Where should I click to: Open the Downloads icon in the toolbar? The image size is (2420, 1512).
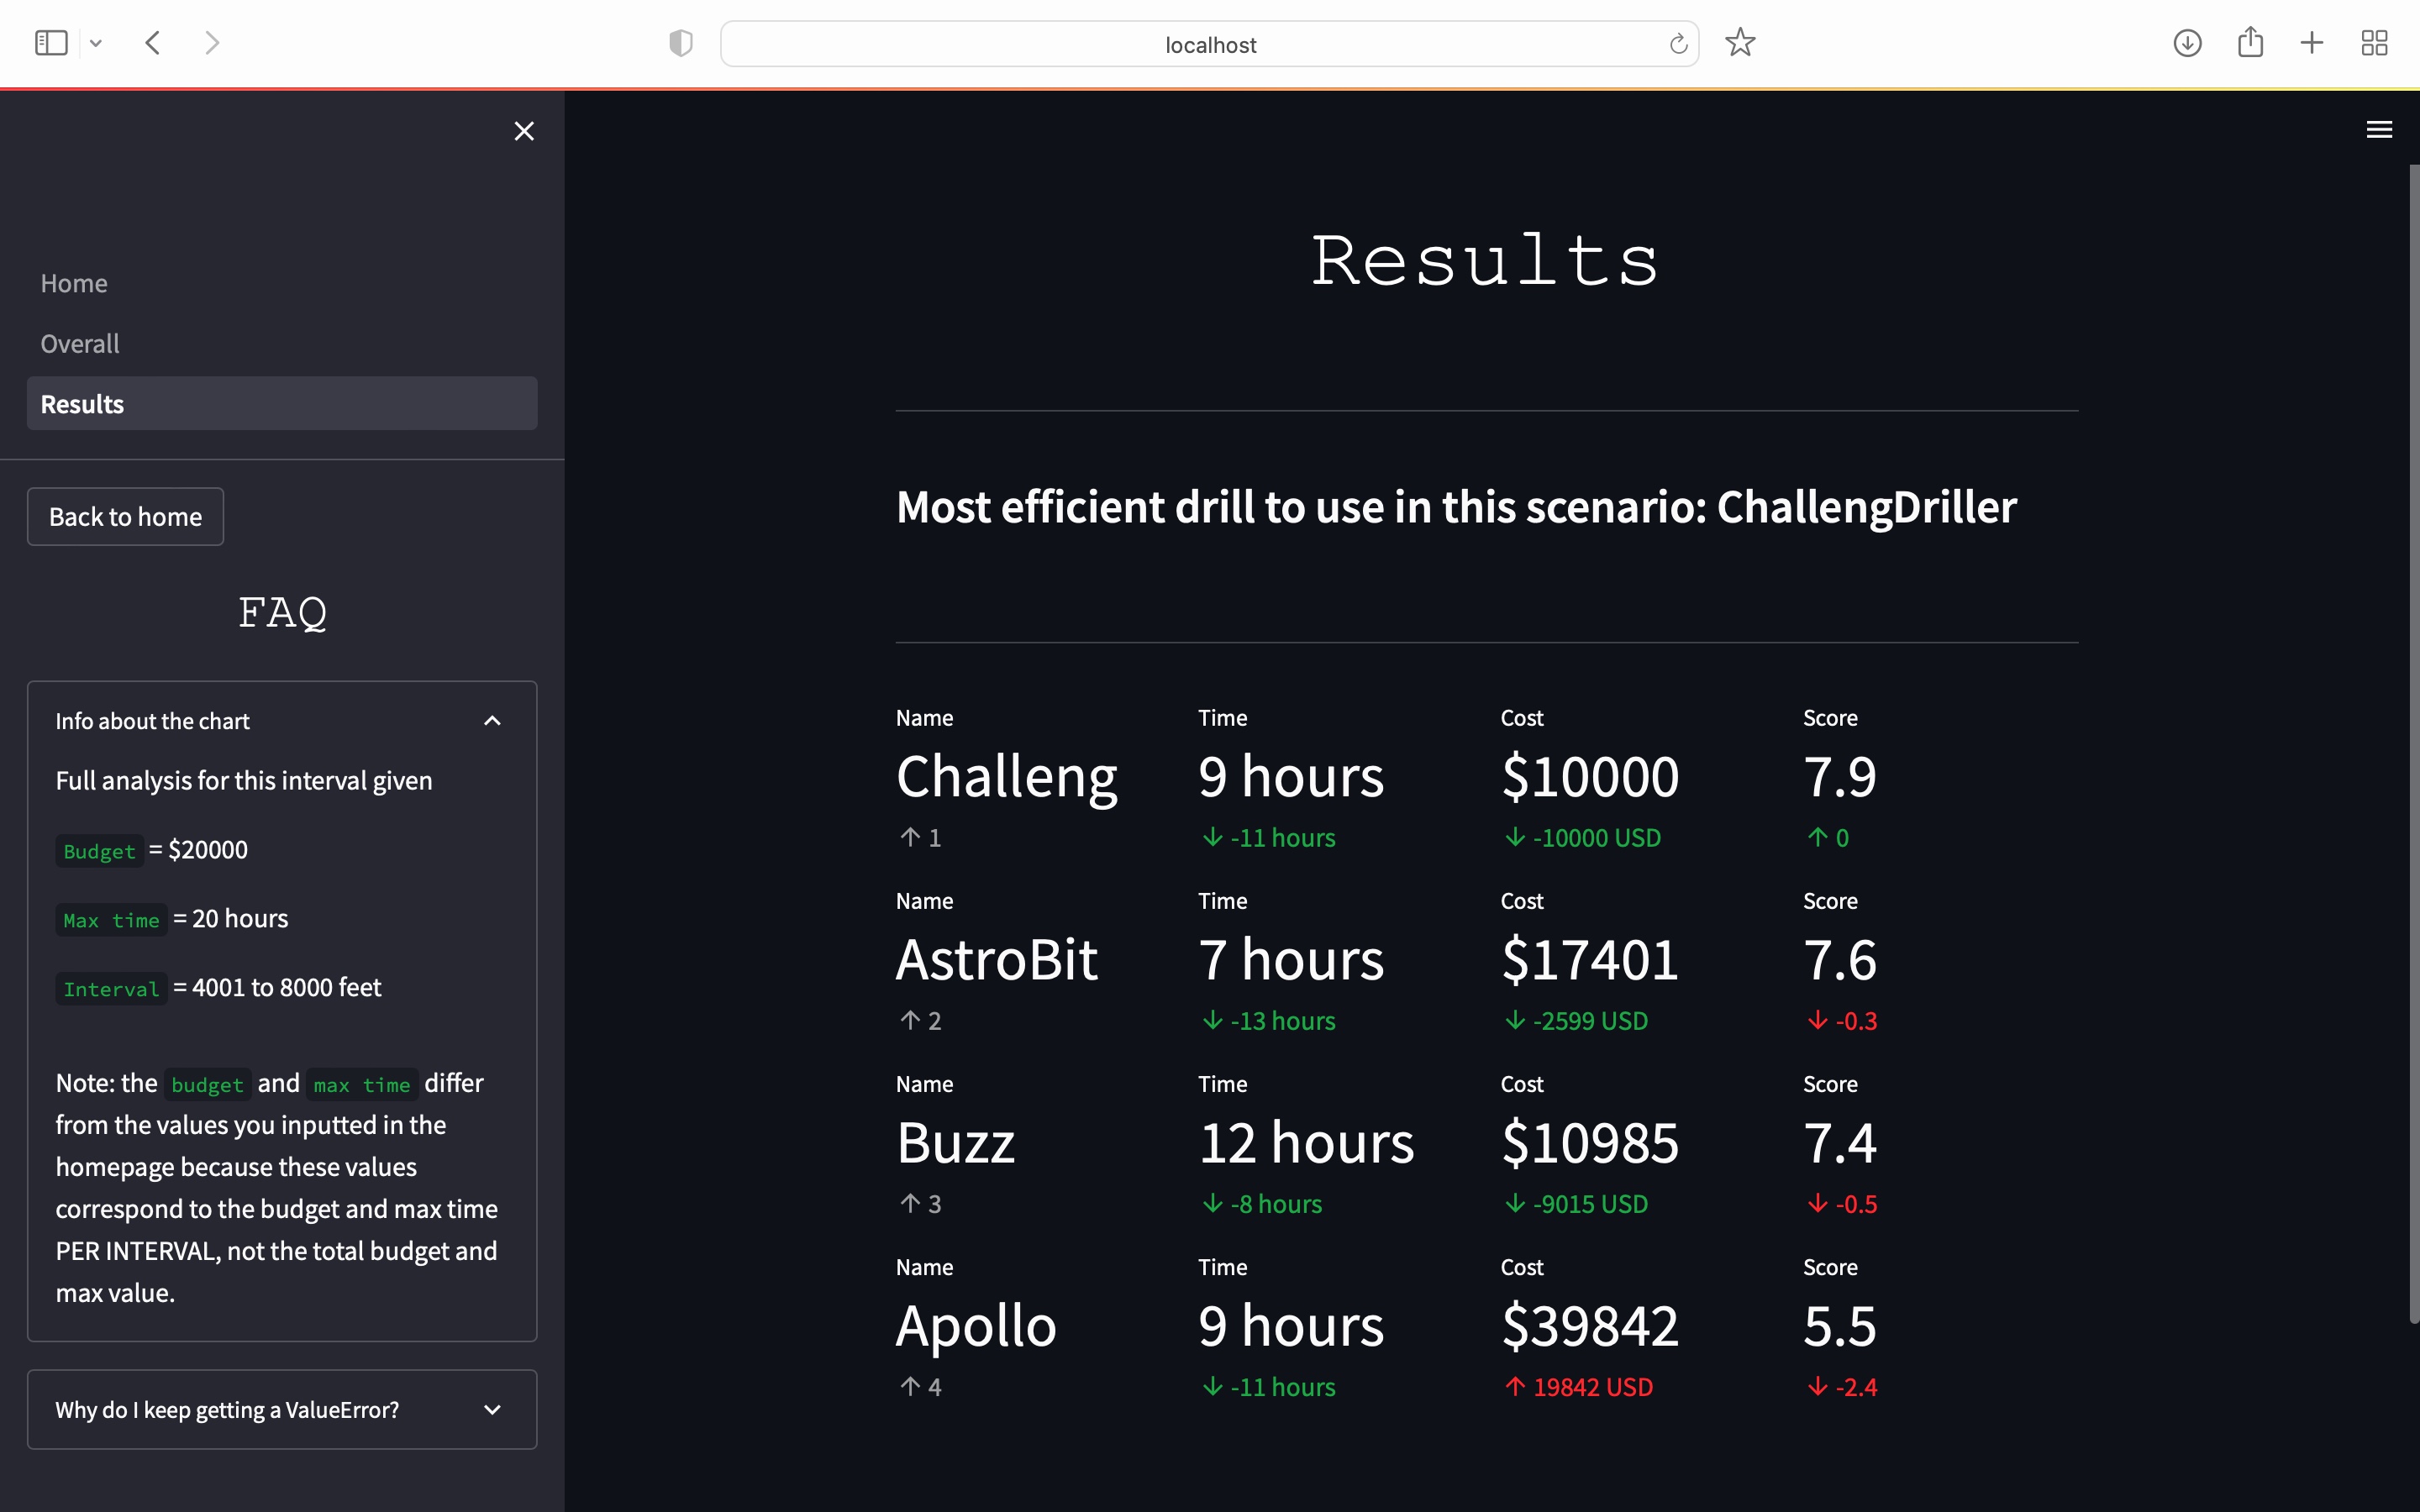coord(2187,43)
